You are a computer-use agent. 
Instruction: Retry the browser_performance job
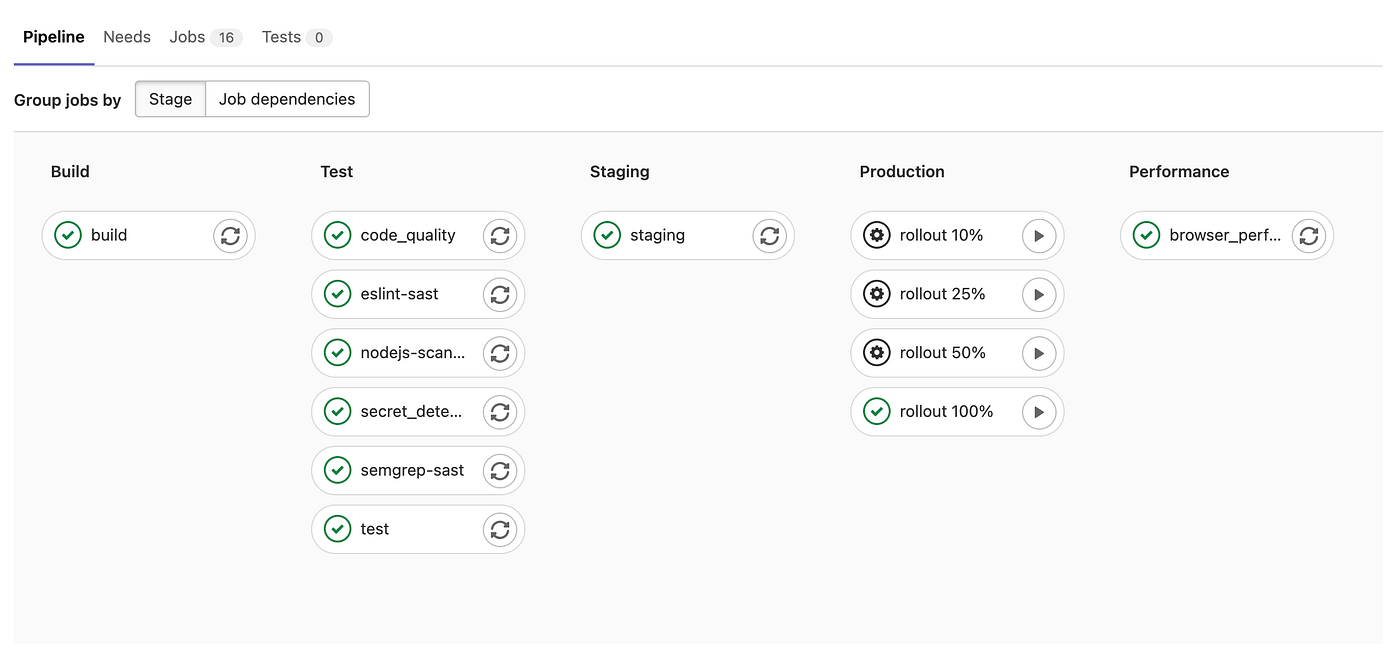pyautogui.click(x=1309, y=235)
